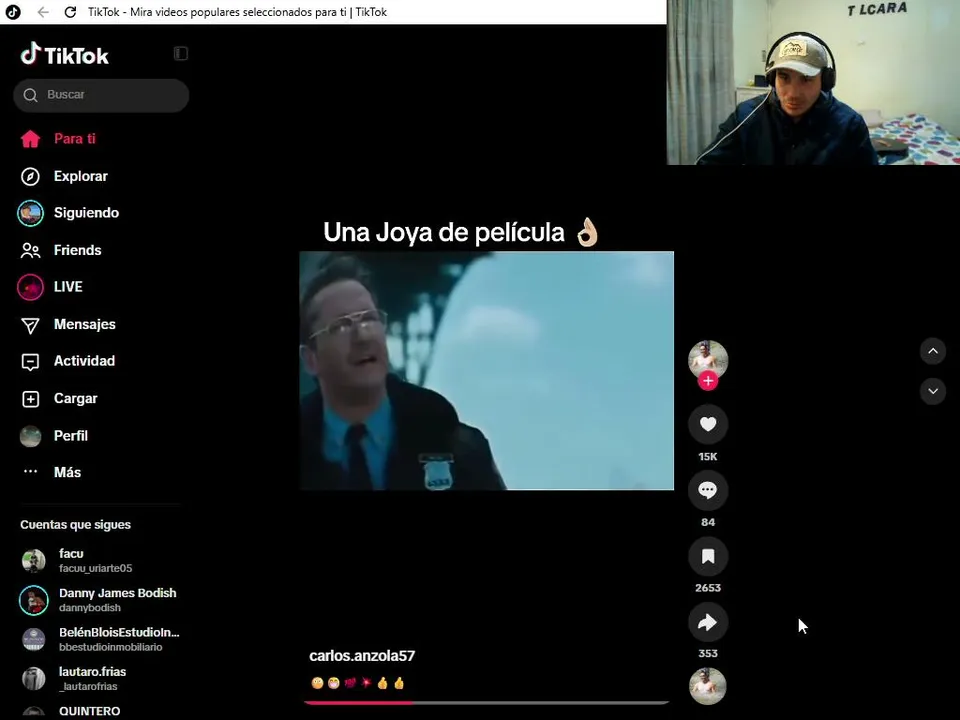Image resolution: width=960 pixels, height=720 pixels.
Task: Go to the next video with down chevron
Action: point(932,391)
